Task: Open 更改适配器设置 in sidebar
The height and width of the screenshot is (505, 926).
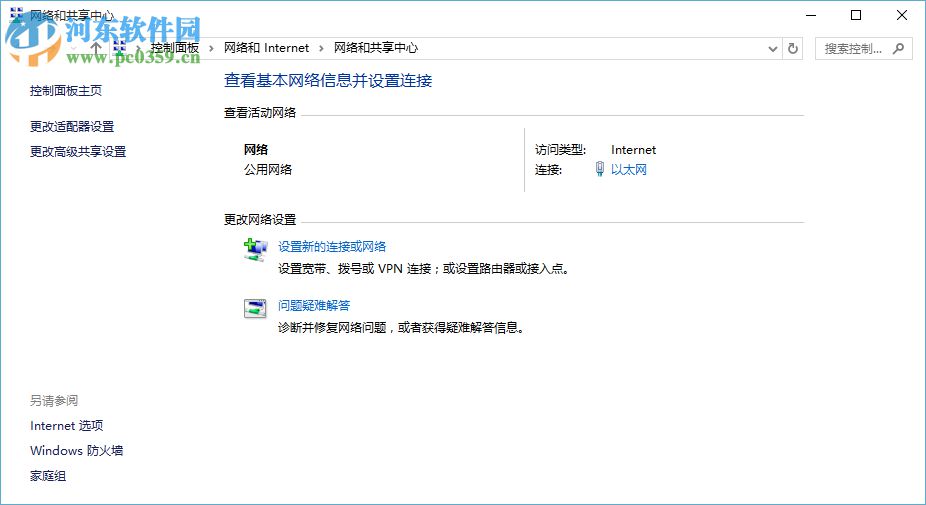Action: point(72,126)
